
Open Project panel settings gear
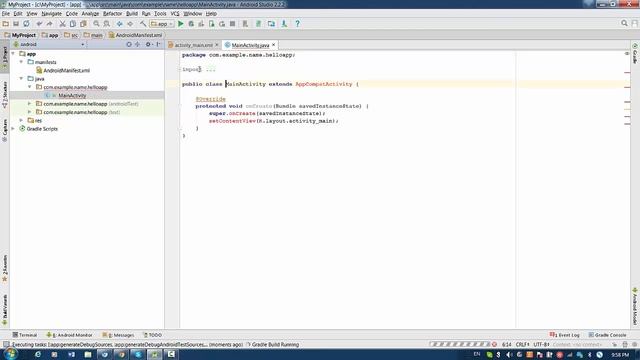(149, 44)
